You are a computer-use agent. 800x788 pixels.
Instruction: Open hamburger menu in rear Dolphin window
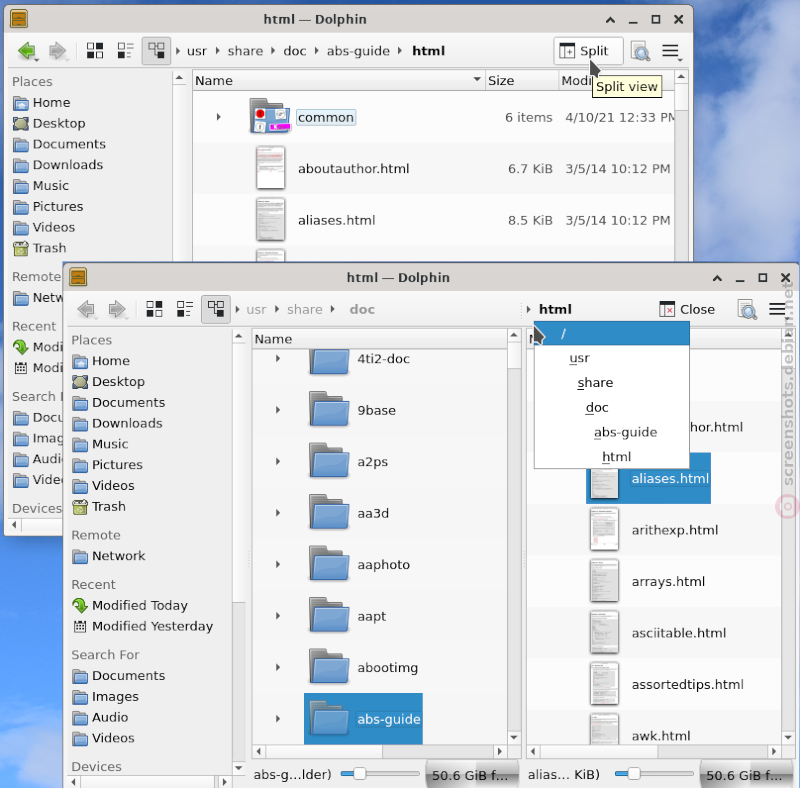pyautogui.click(x=670, y=51)
